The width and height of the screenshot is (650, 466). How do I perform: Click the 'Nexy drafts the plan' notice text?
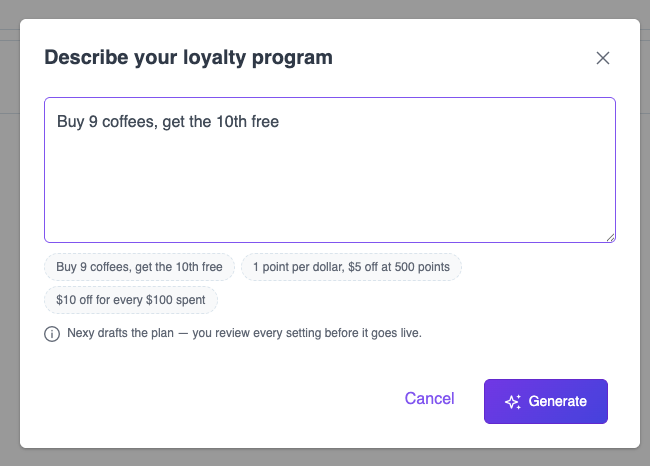245,333
